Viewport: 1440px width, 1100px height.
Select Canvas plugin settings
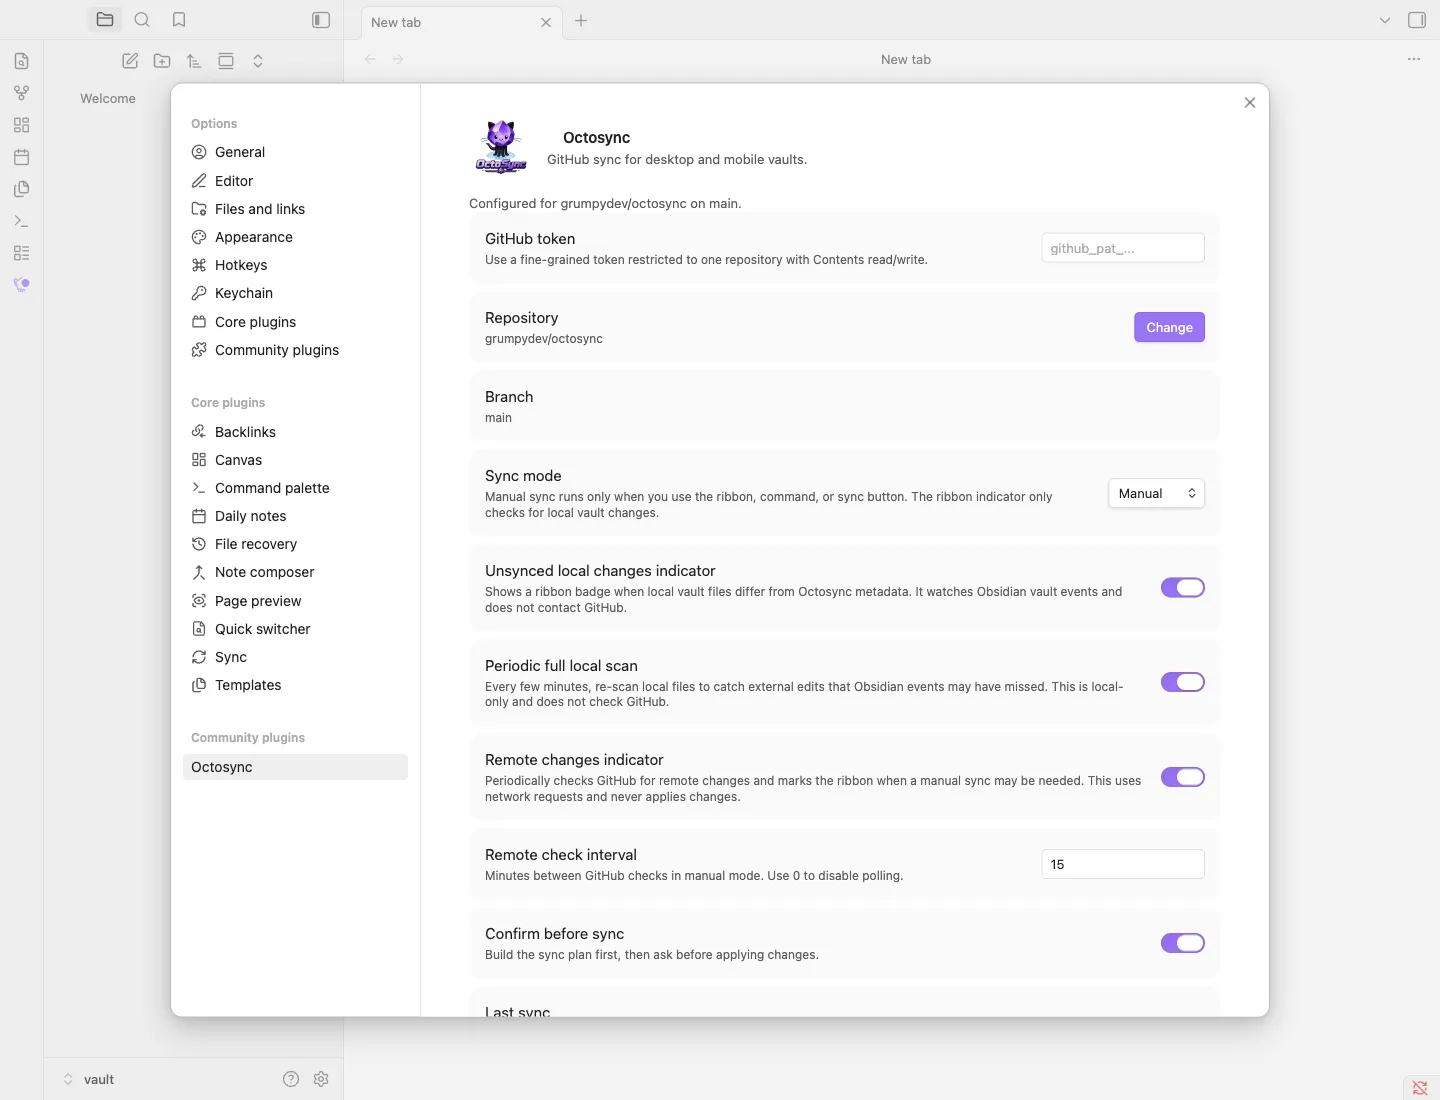click(295, 460)
